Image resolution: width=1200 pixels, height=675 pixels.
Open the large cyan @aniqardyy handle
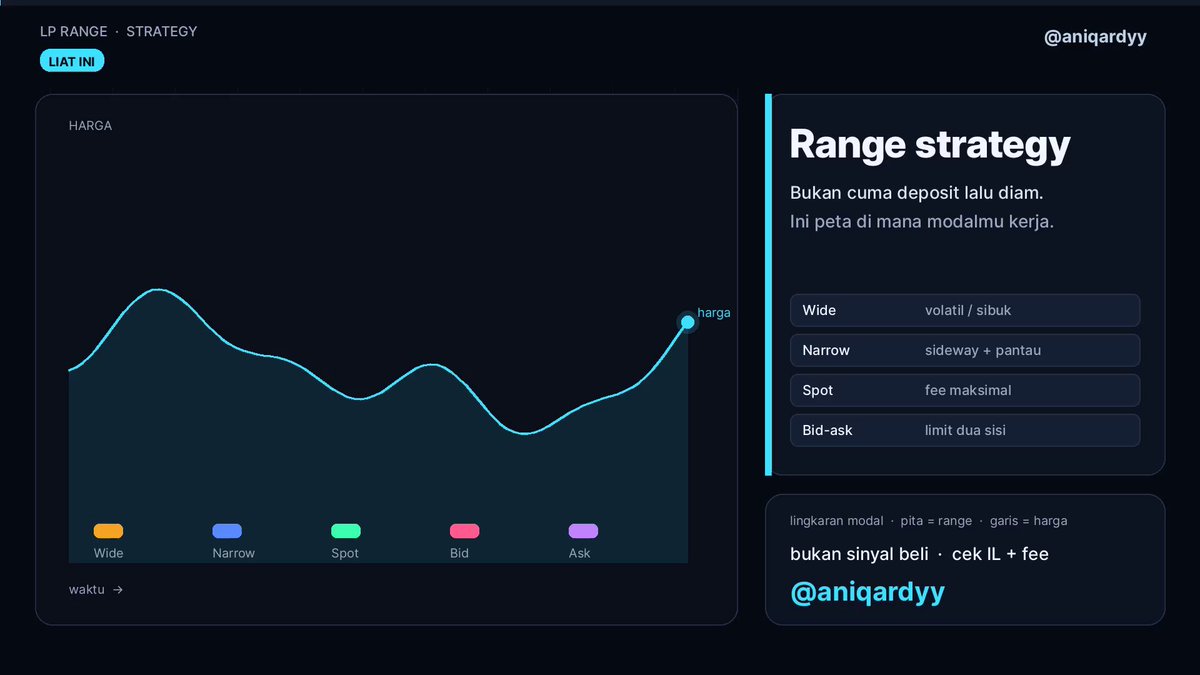coord(867,592)
